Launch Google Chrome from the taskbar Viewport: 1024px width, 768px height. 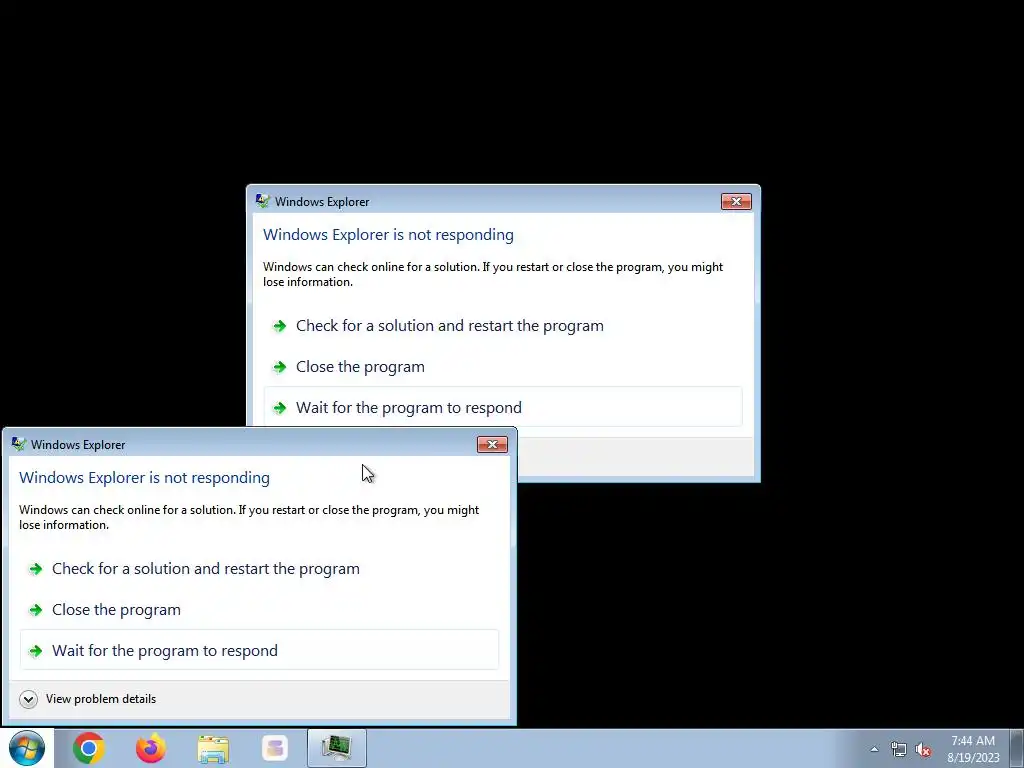89,748
